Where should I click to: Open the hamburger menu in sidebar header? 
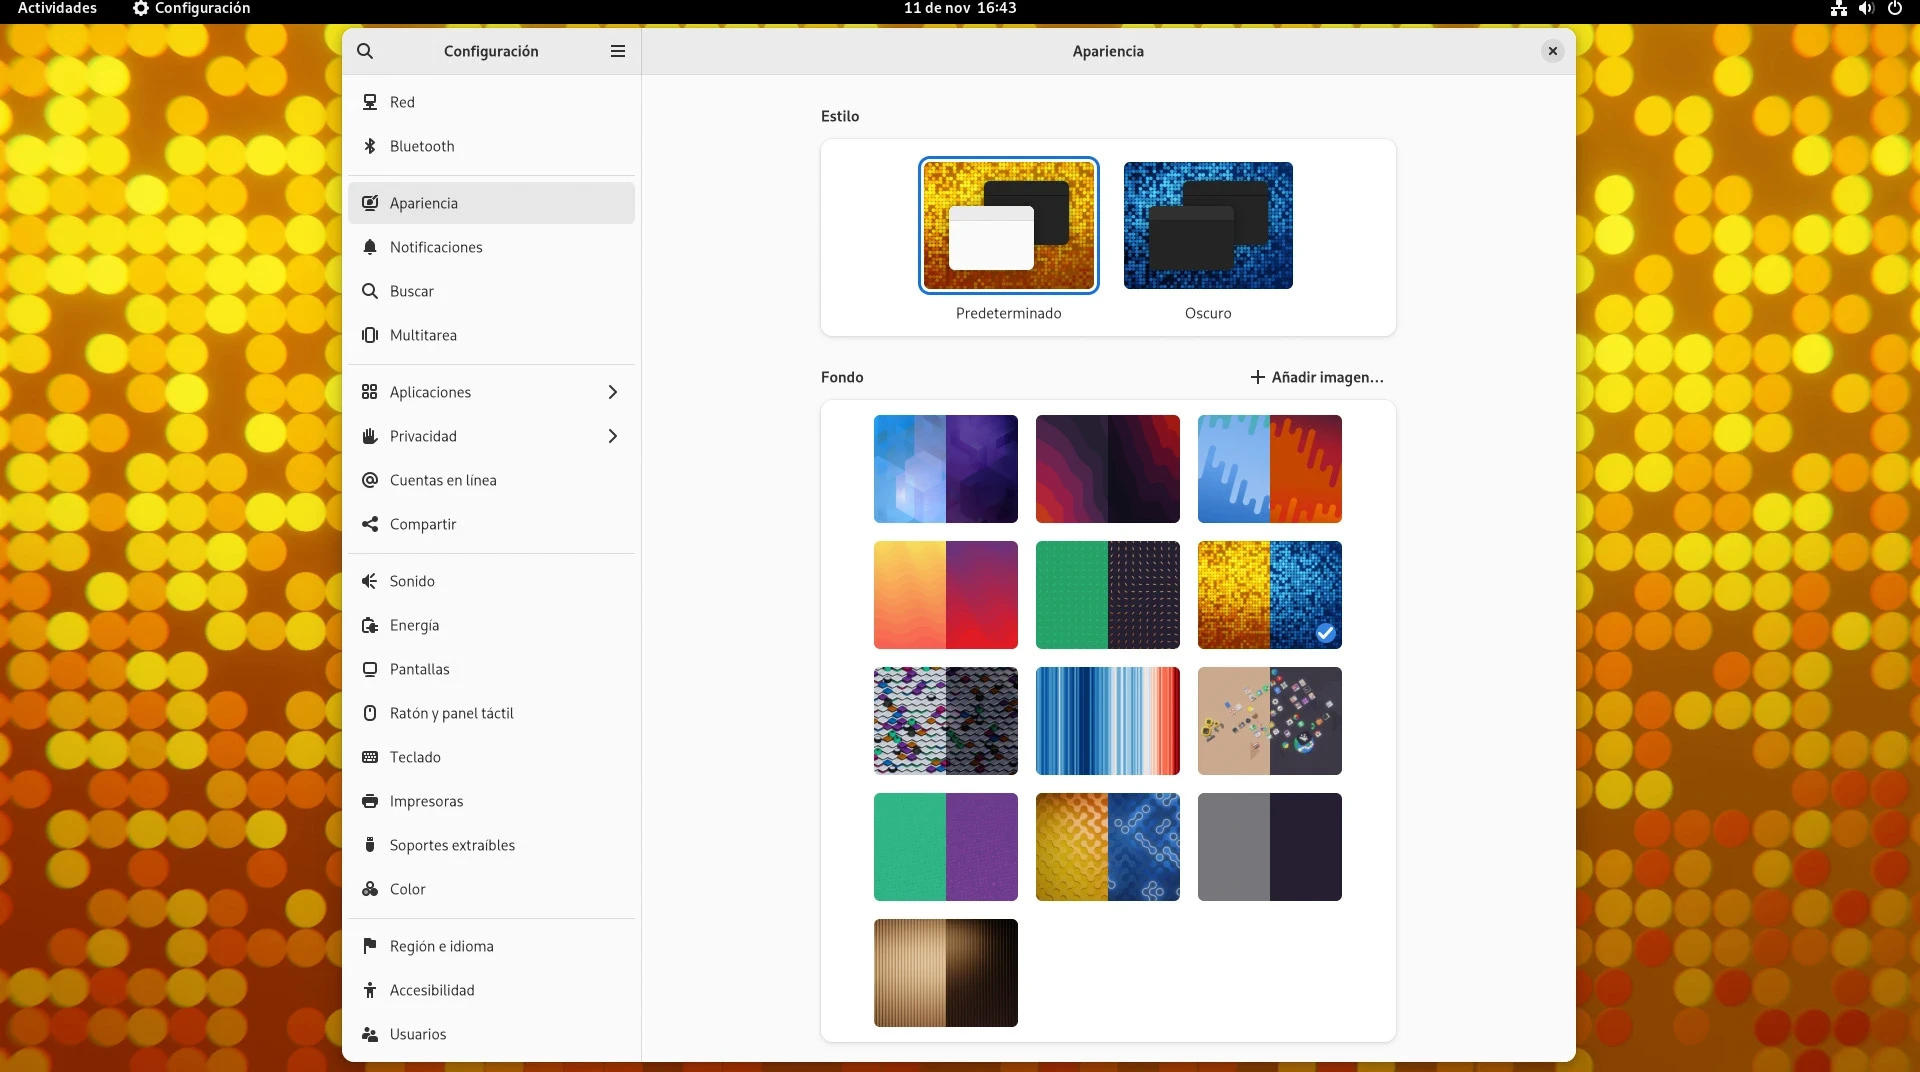pyautogui.click(x=618, y=51)
